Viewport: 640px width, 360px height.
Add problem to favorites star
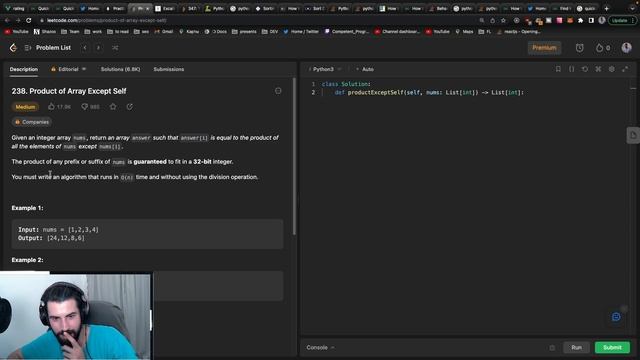click(113, 107)
